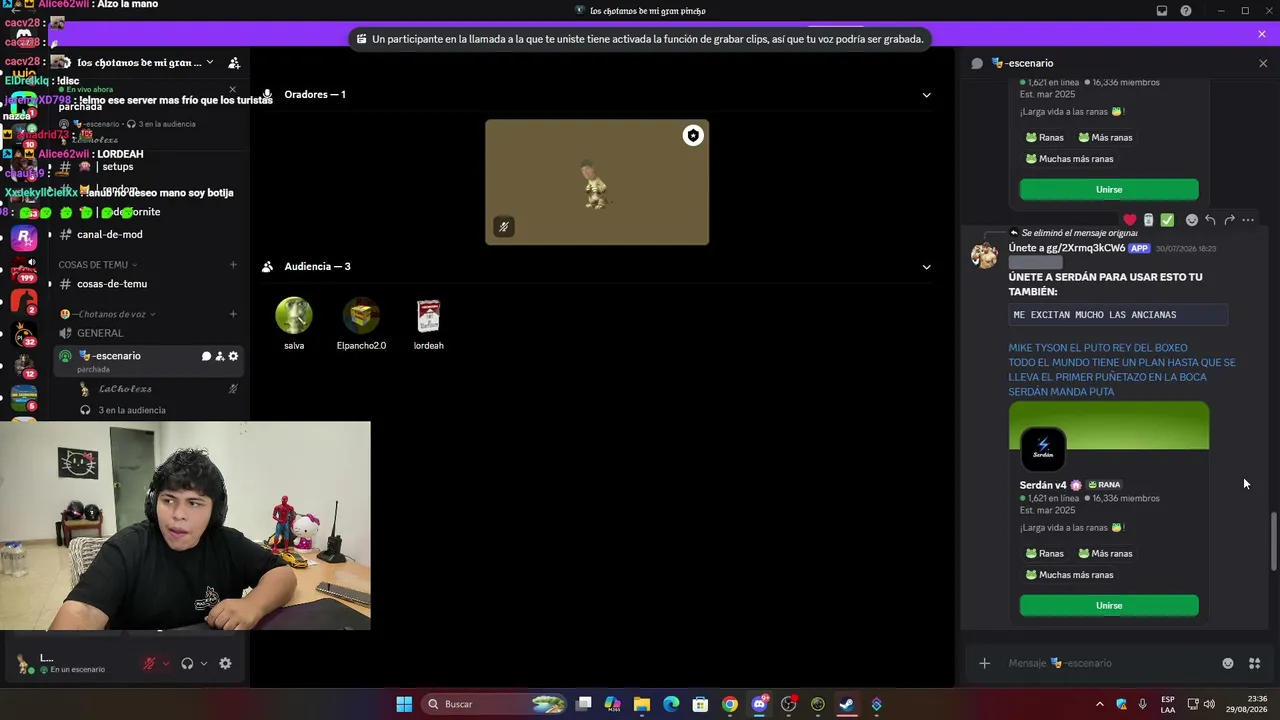Toggle headphone deafen in user panel
The height and width of the screenshot is (720, 1280).
pyautogui.click(x=187, y=663)
